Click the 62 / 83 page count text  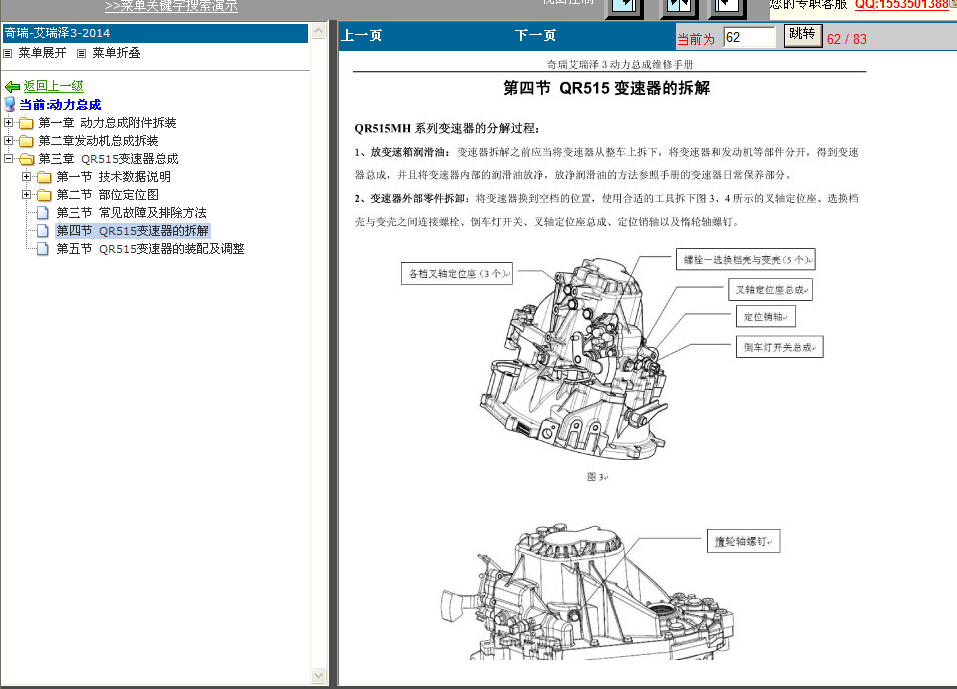[847, 39]
